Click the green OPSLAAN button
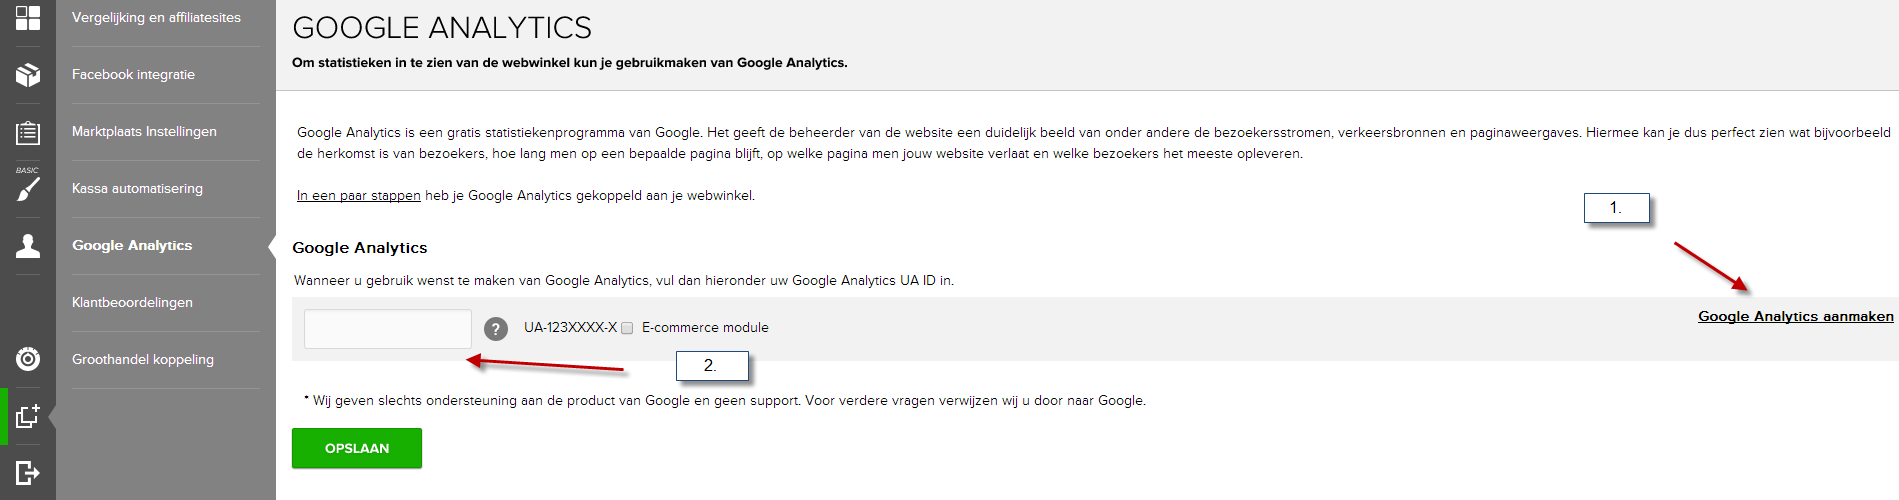The image size is (1899, 500). coord(357,448)
